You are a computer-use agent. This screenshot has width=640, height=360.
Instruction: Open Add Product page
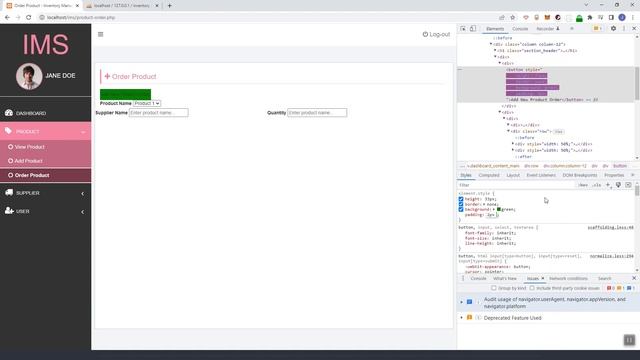[28, 161]
